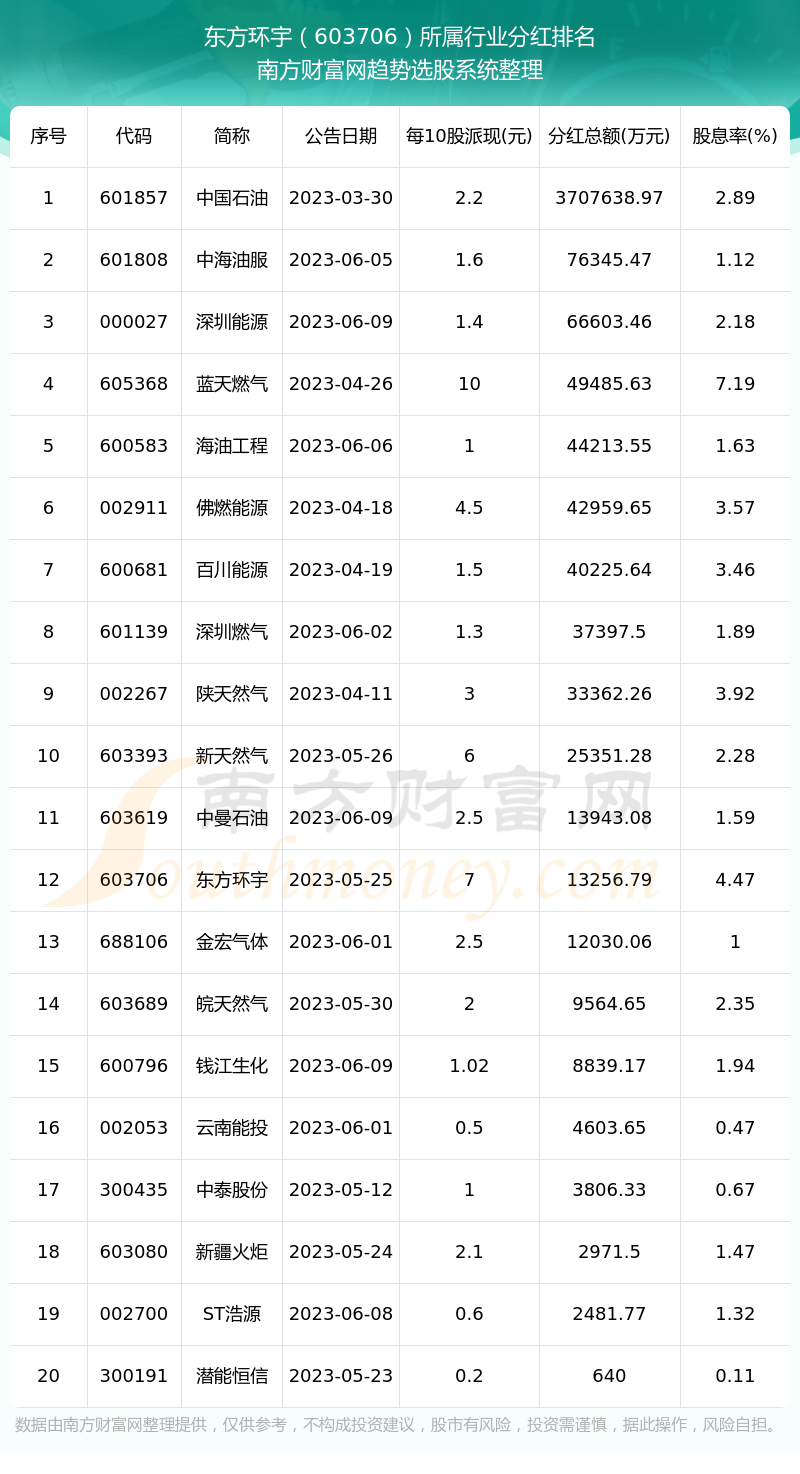Select stock name 深圳能源
The width and height of the screenshot is (800, 1474).
click(x=232, y=322)
